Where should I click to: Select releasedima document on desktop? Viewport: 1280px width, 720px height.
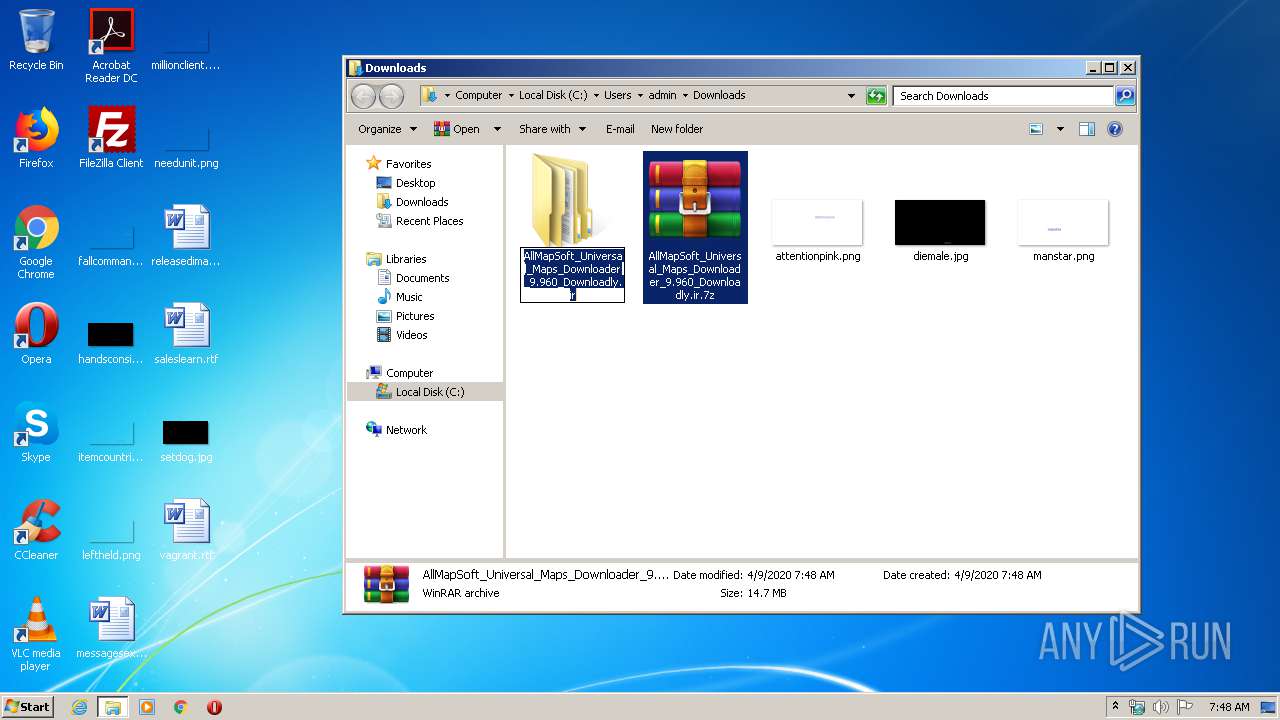(186, 236)
